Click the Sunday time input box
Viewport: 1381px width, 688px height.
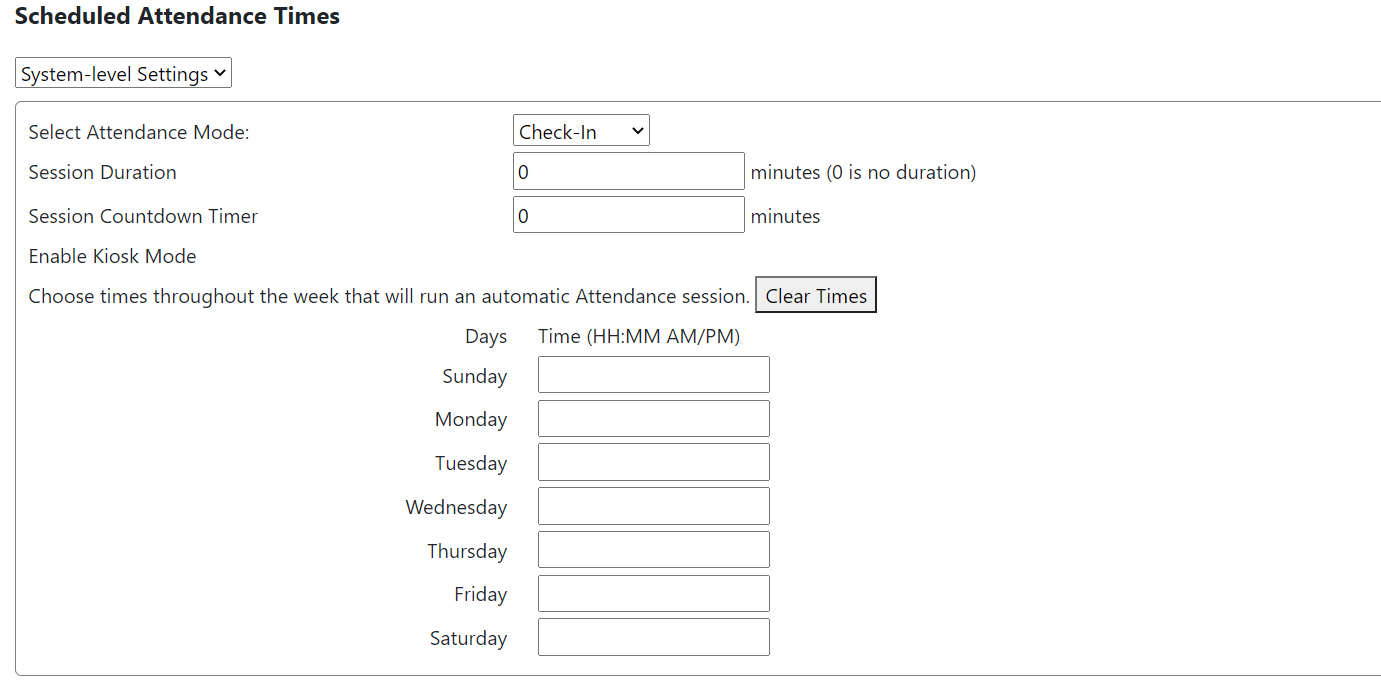(x=653, y=375)
